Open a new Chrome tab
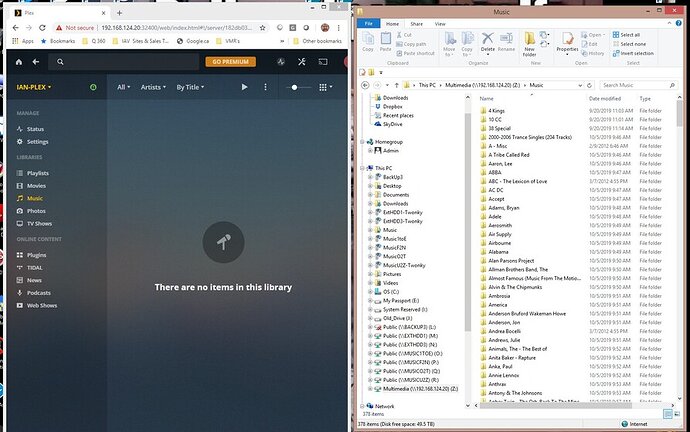 pyautogui.click(x=119, y=13)
